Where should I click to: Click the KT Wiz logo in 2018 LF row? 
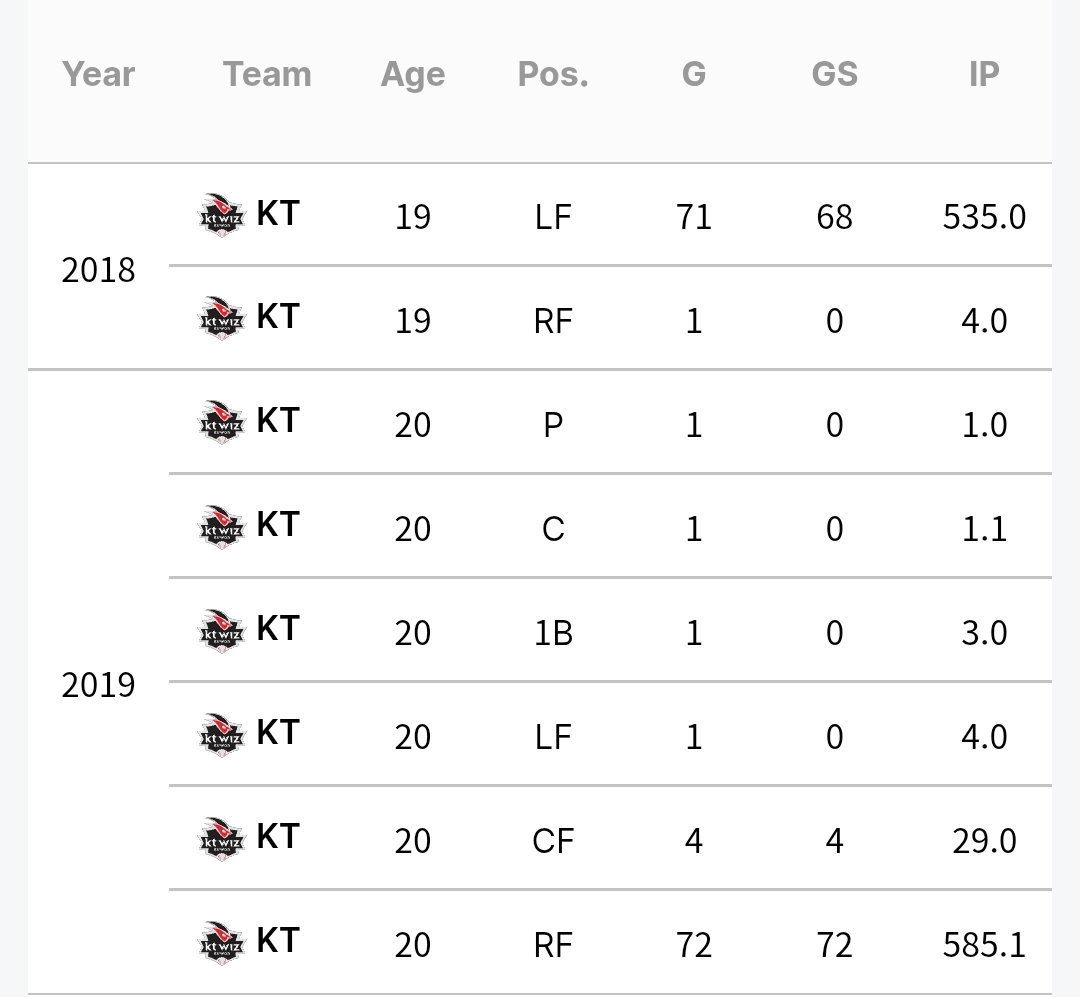[221, 216]
